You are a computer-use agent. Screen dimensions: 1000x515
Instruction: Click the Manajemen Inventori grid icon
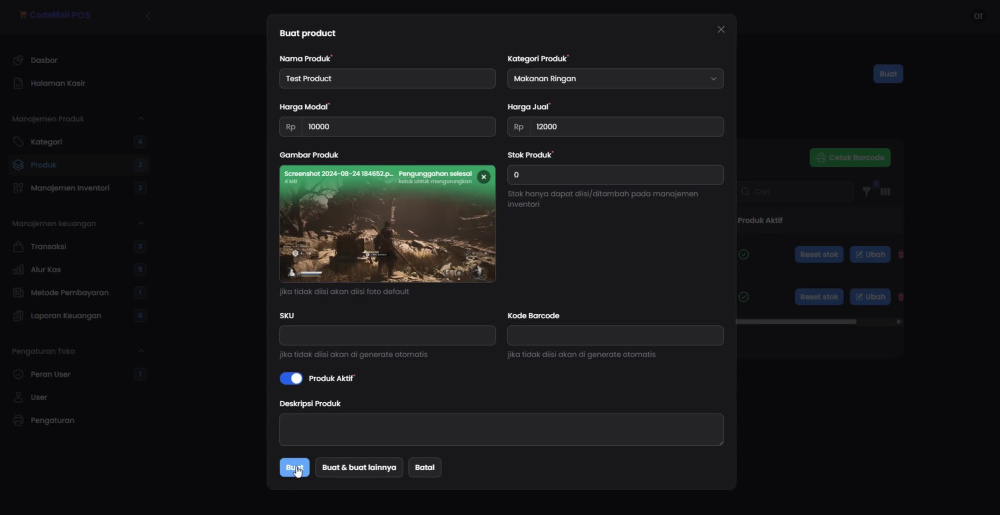click(x=18, y=187)
